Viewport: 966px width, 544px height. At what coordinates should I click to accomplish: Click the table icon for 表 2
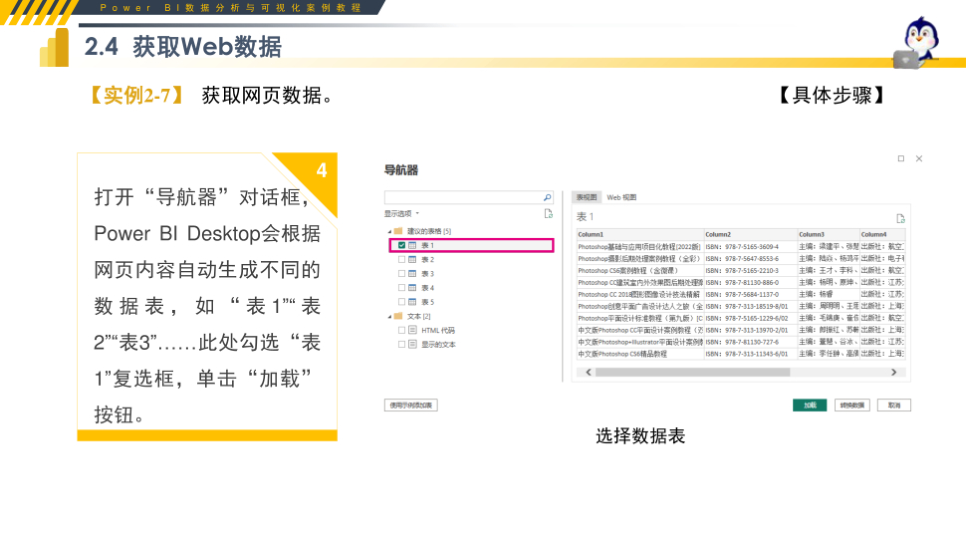point(412,259)
